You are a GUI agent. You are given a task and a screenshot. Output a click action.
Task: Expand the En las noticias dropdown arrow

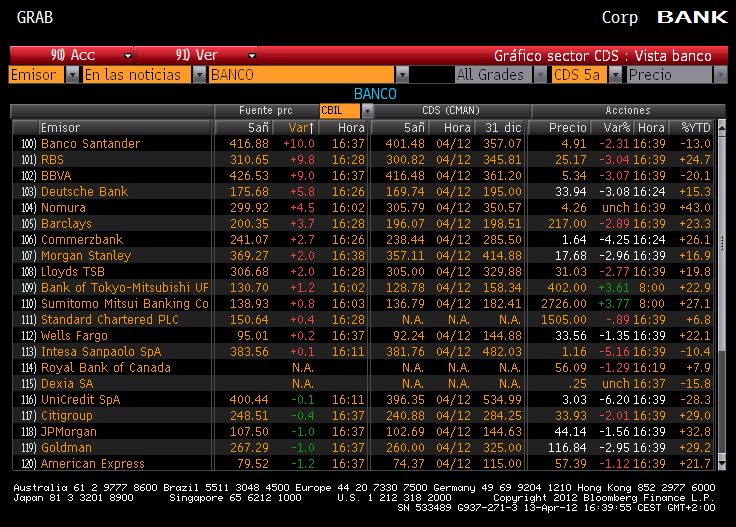click(199, 75)
